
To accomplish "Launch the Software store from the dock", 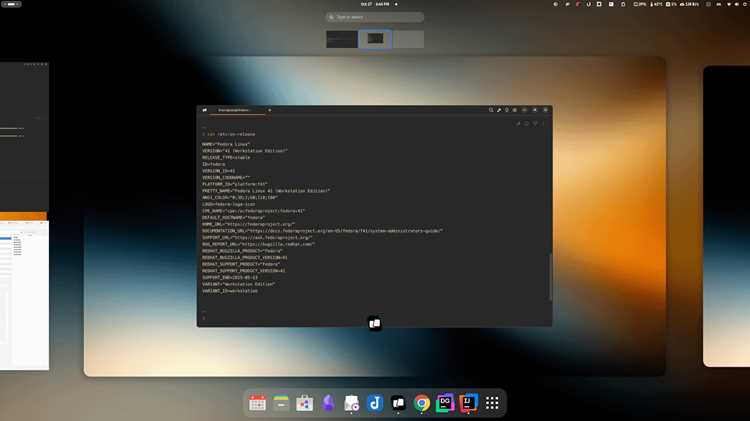I will [x=304, y=403].
